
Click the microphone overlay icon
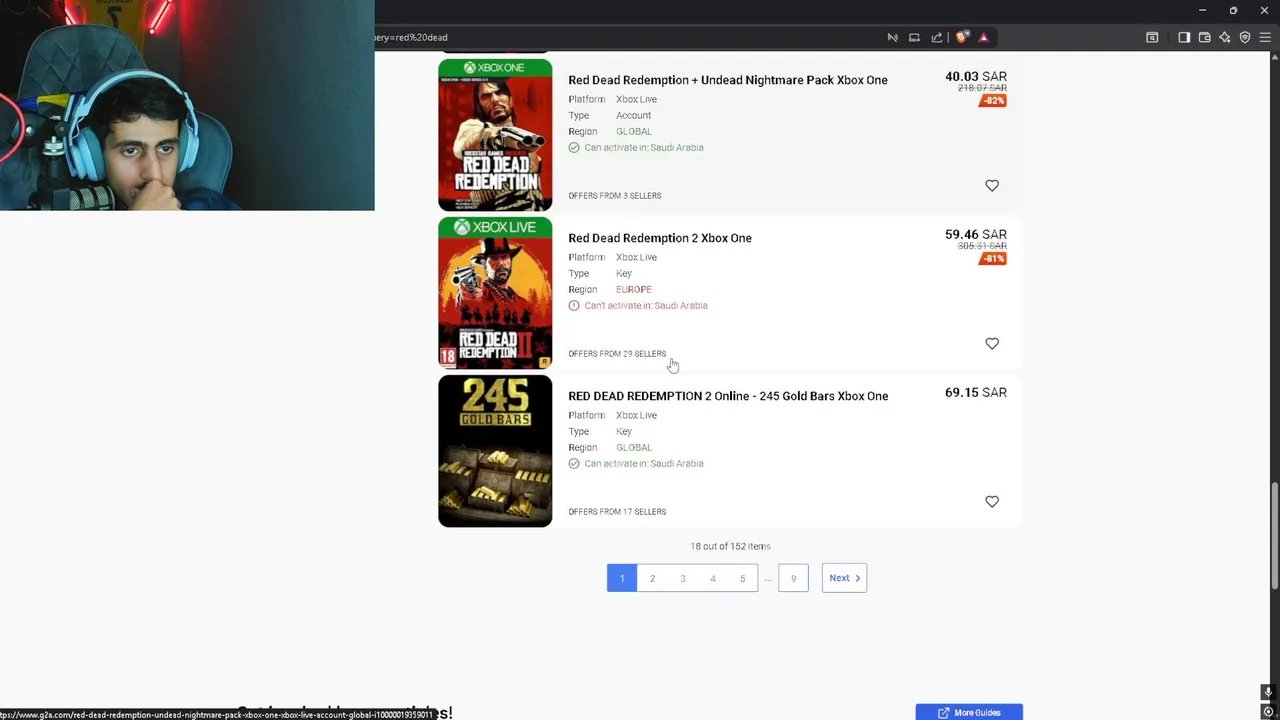point(1268,692)
